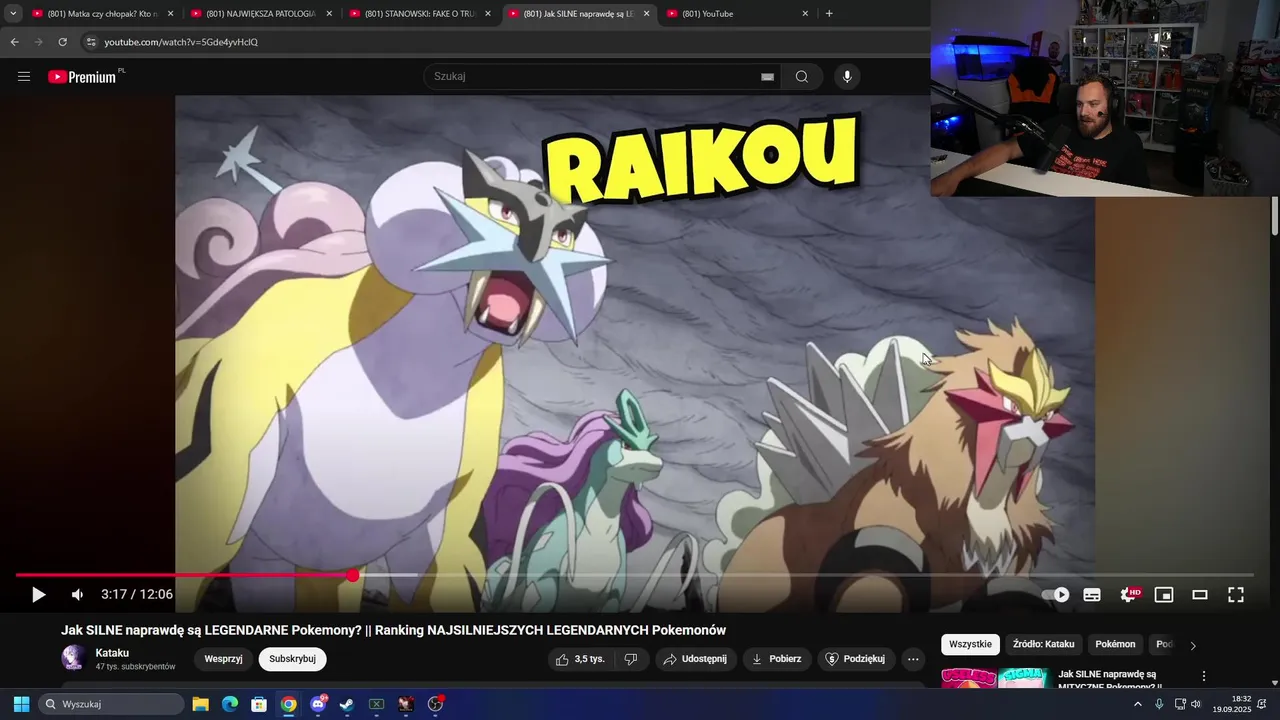Show hidden system tray icons
The height and width of the screenshot is (720, 1280).
tap(1137, 704)
